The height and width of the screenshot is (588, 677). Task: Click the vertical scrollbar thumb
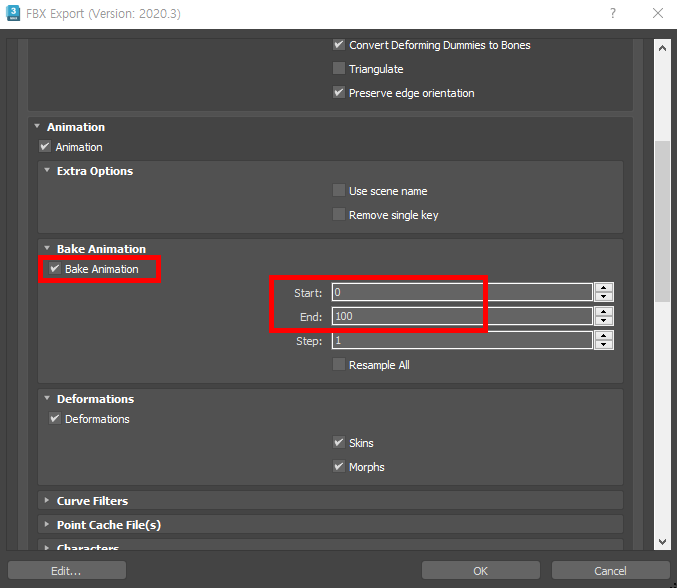click(662, 221)
